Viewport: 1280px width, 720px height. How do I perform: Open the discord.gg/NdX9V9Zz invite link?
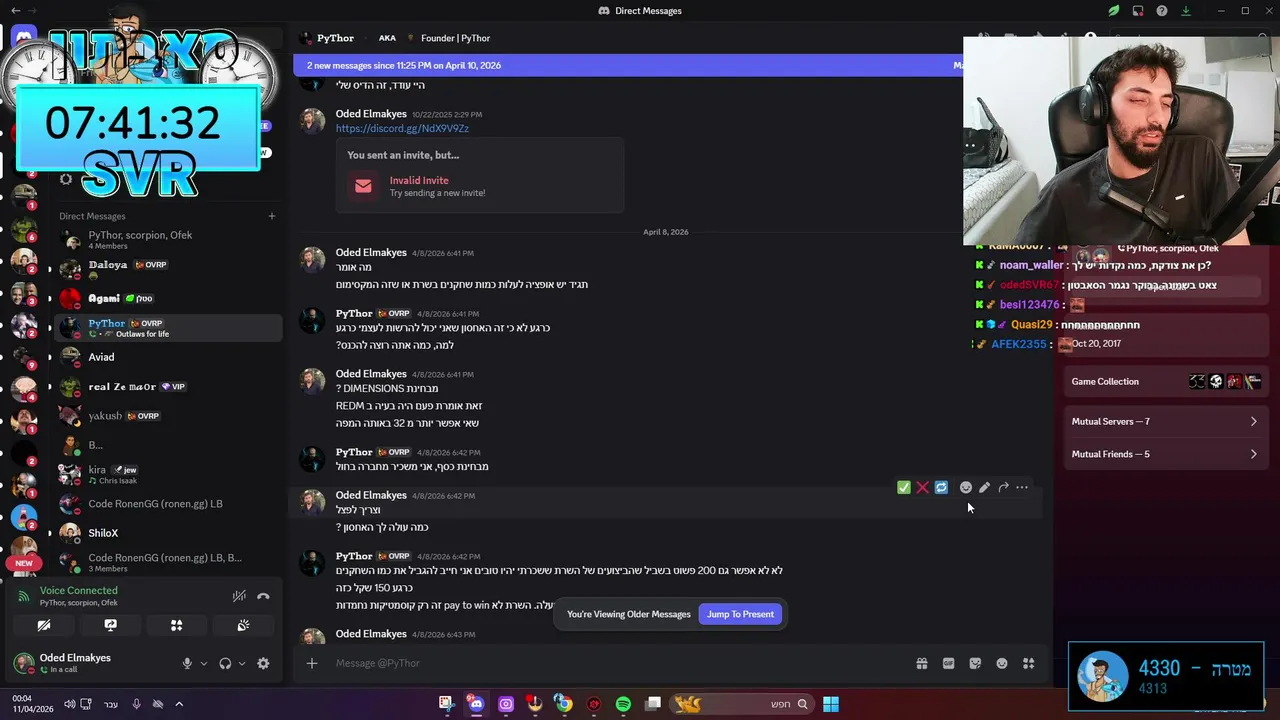(x=402, y=128)
